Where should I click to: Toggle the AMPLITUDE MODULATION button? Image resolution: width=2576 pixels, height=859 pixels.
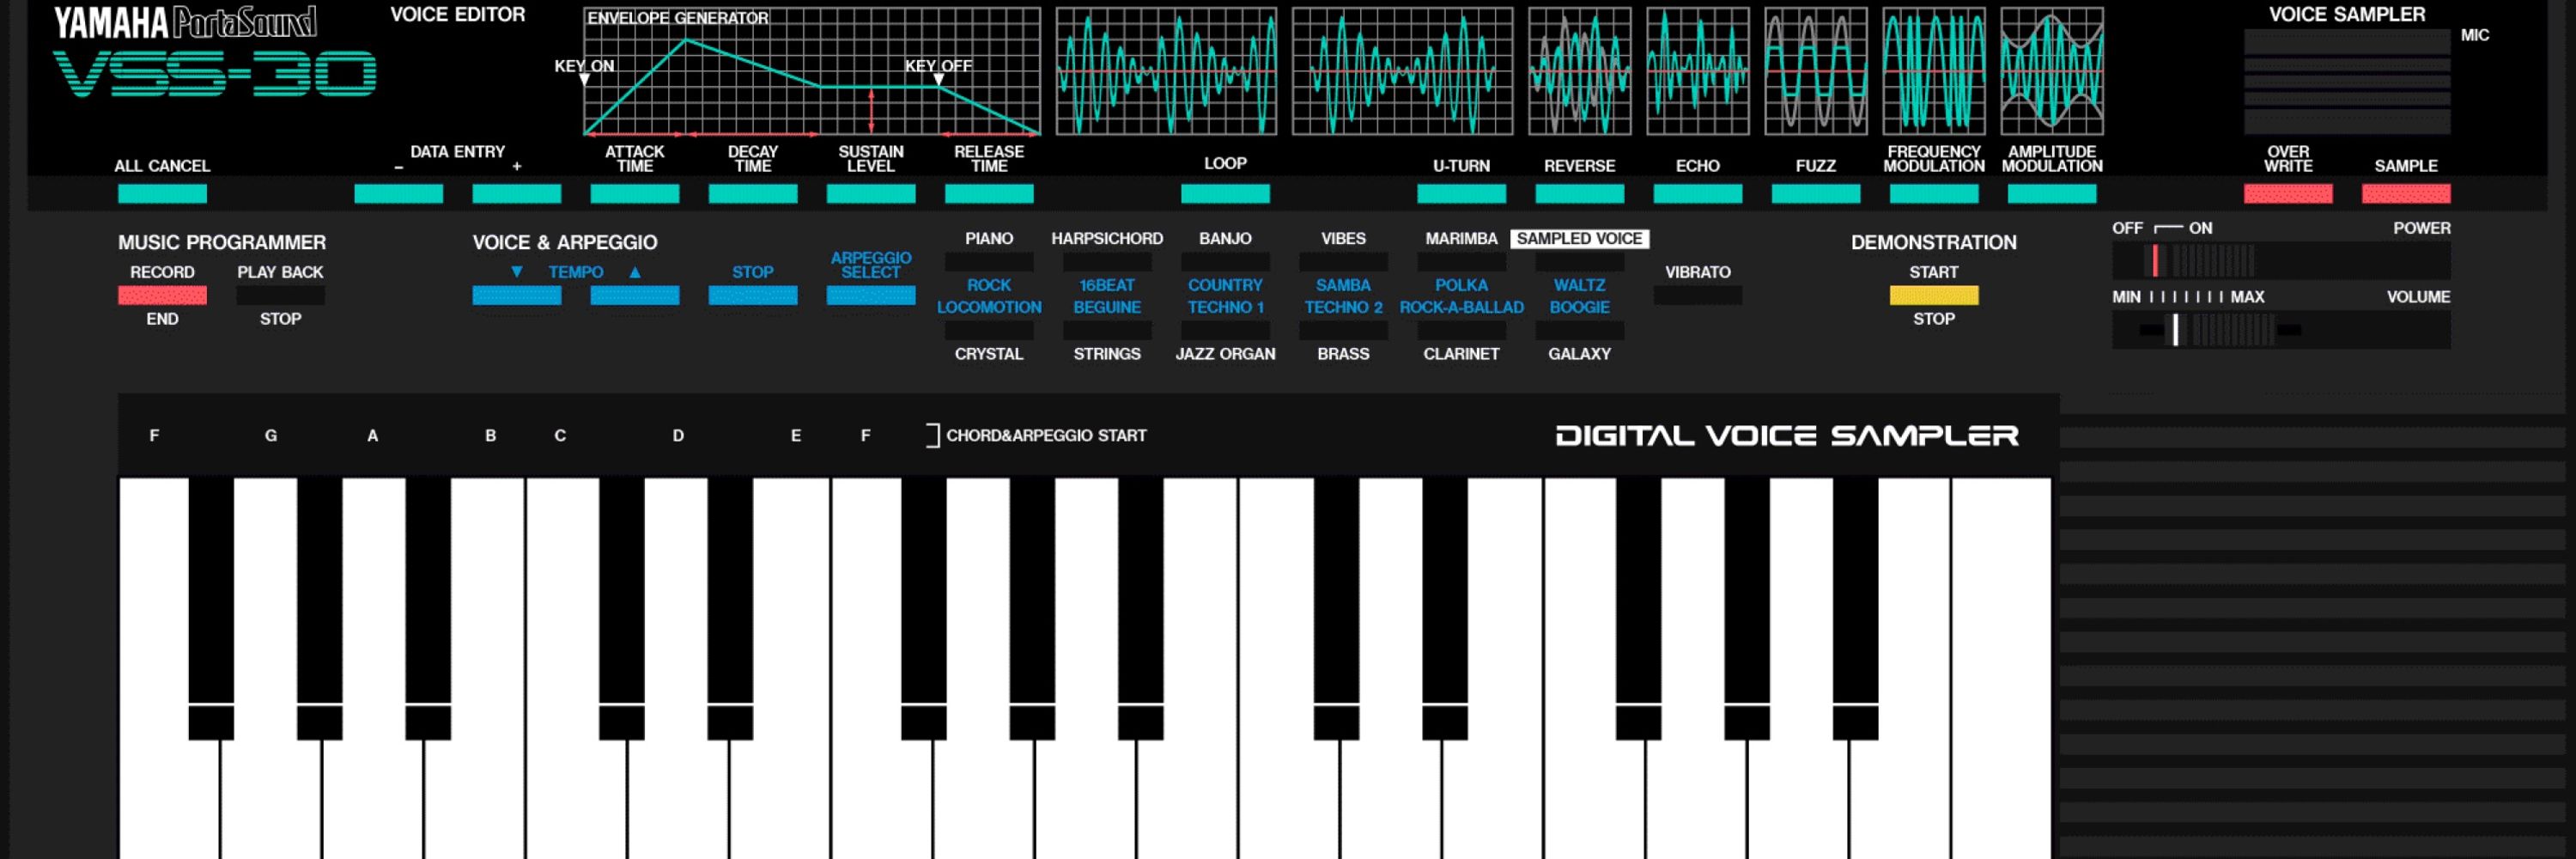[2051, 194]
